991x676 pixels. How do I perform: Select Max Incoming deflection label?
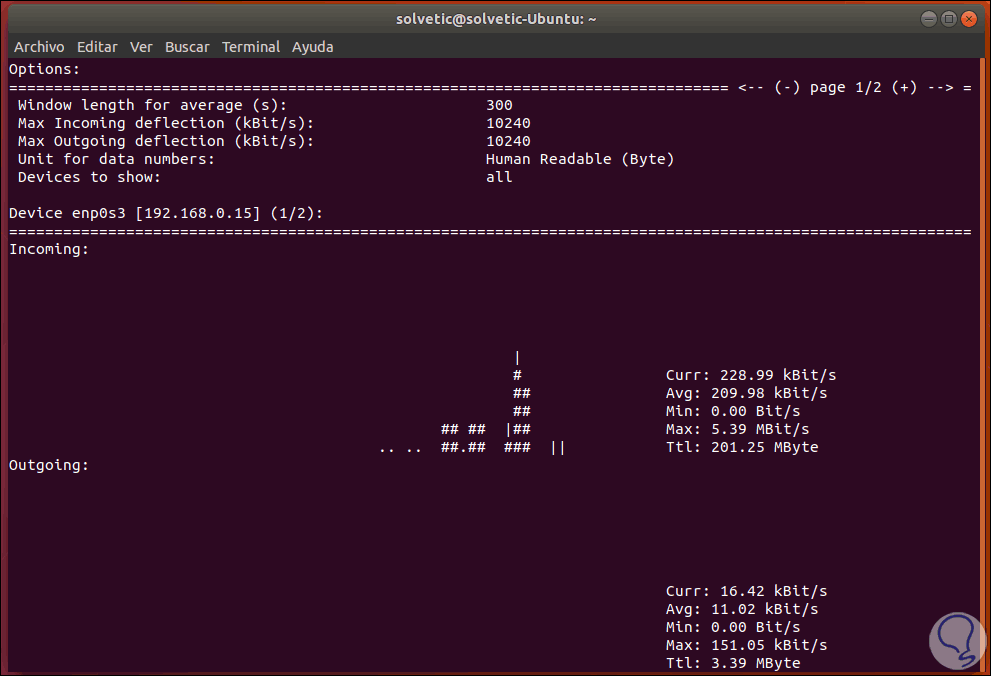[166, 123]
